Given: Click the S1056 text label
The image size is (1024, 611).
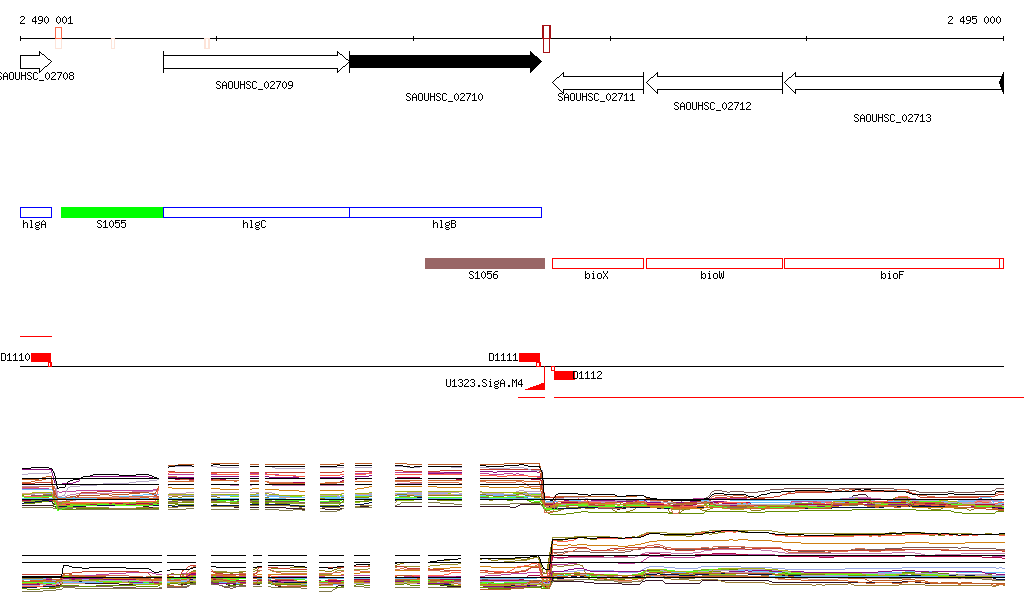Looking at the screenshot, I should tap(483, 275).
